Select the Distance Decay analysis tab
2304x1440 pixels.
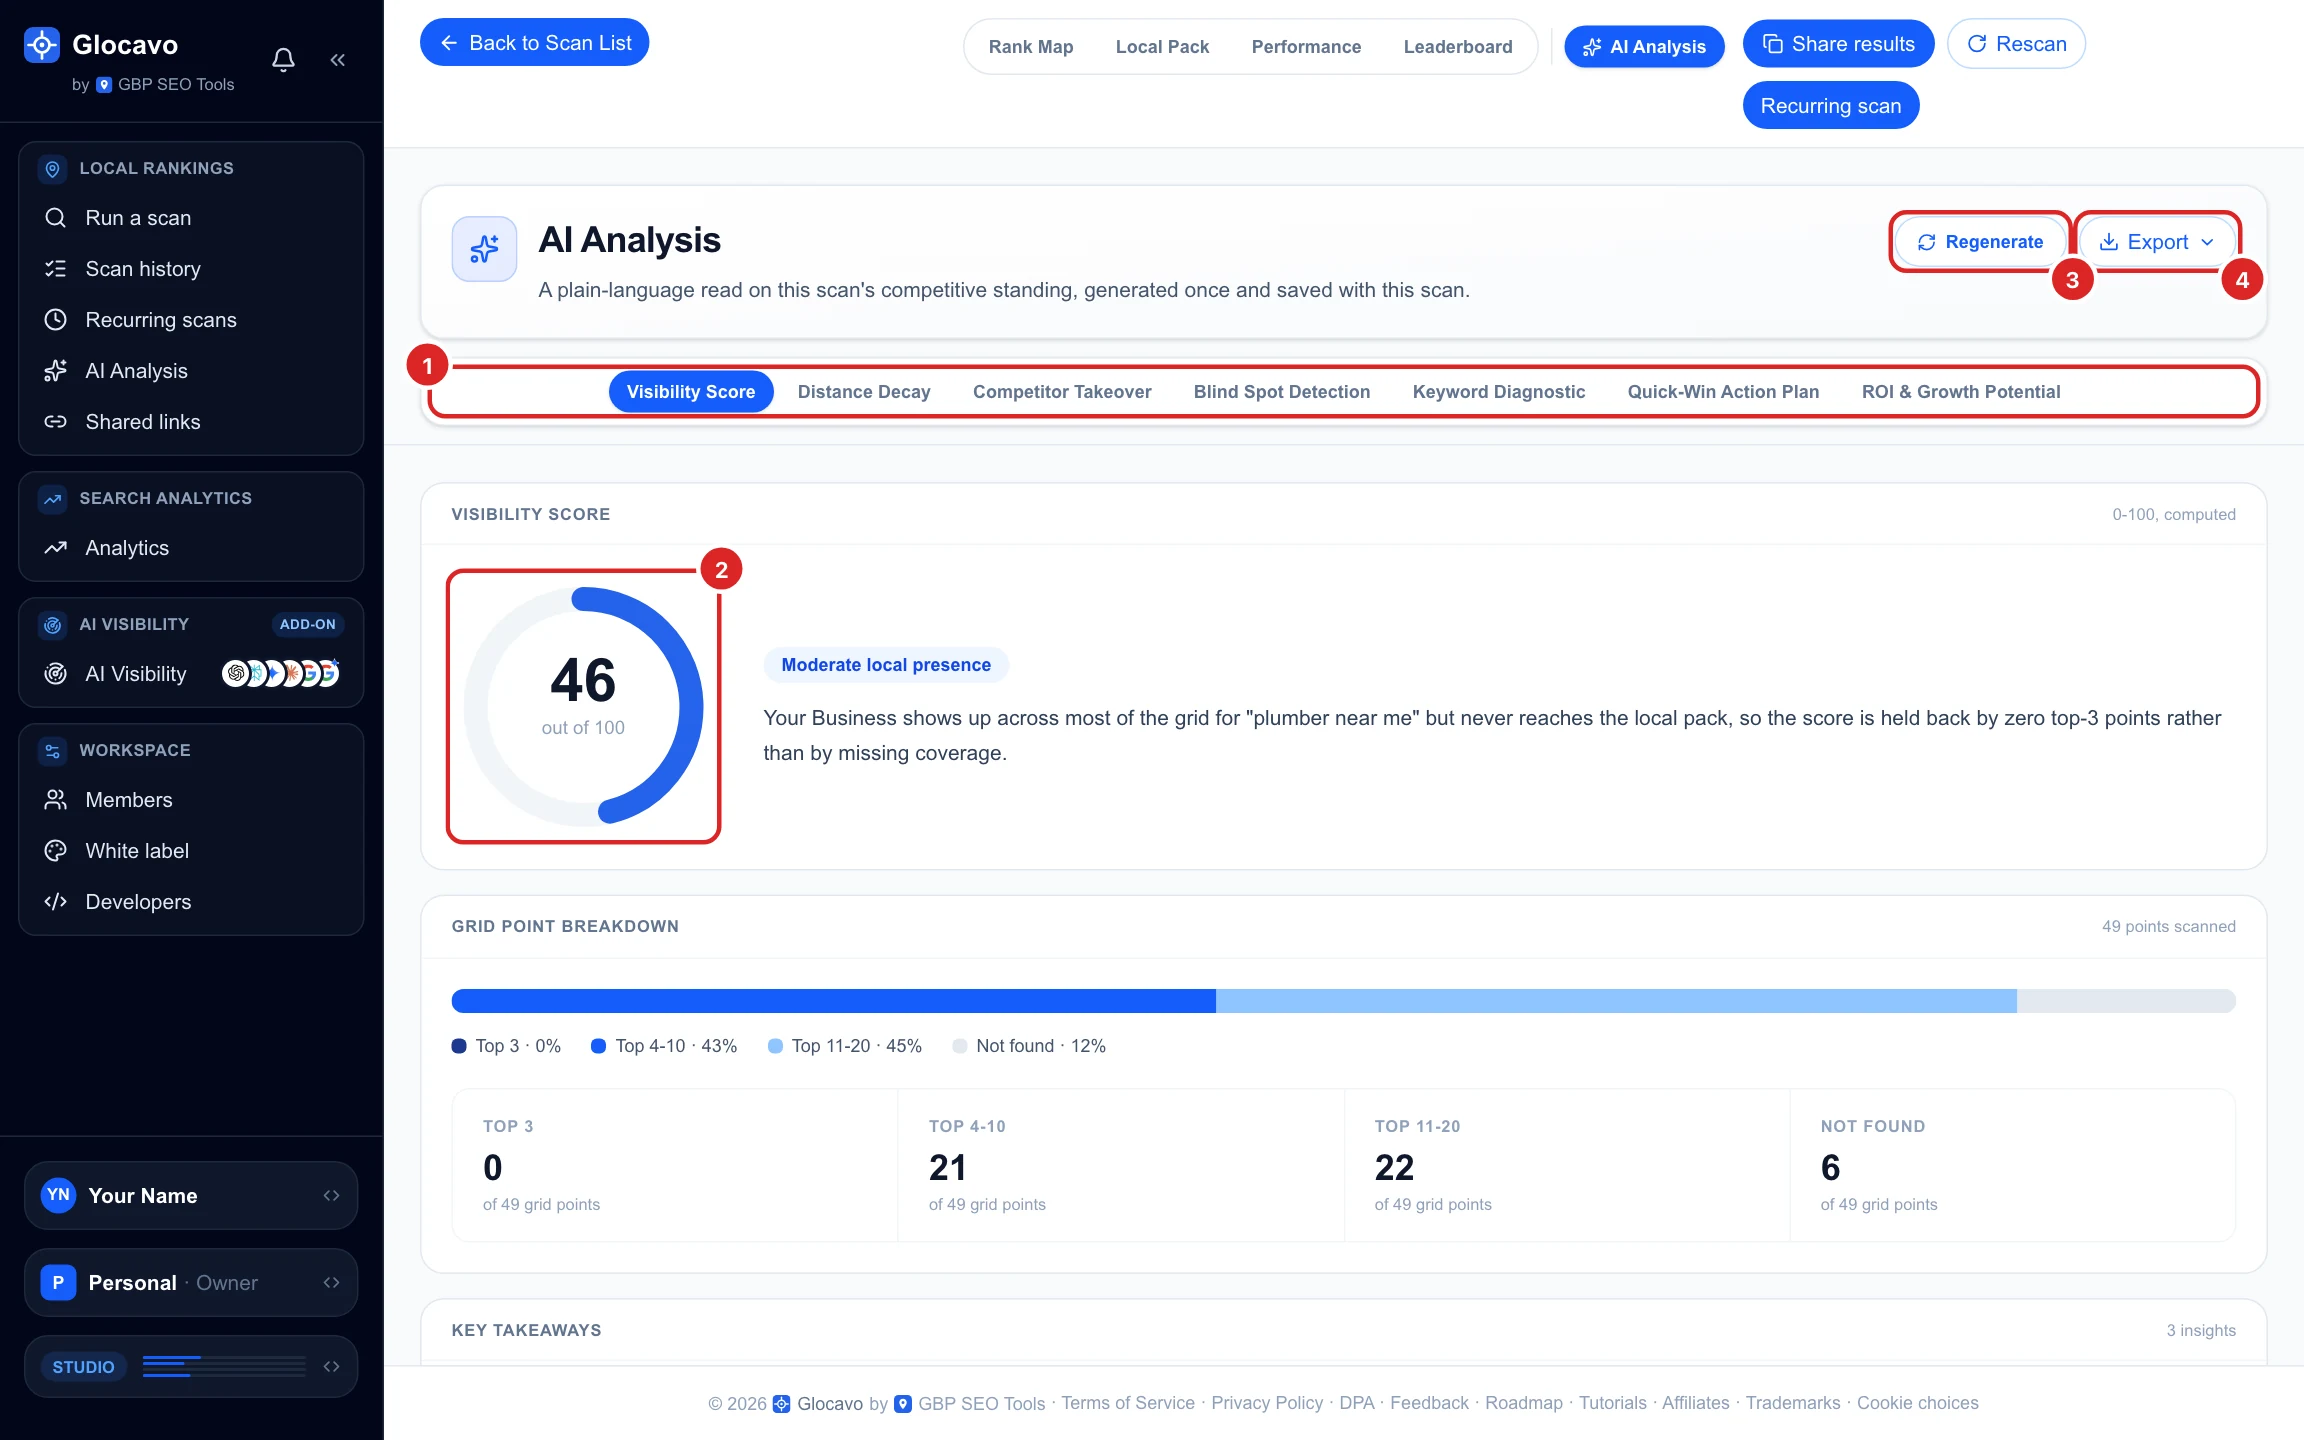pyautogui.click(x=864, y=392)
